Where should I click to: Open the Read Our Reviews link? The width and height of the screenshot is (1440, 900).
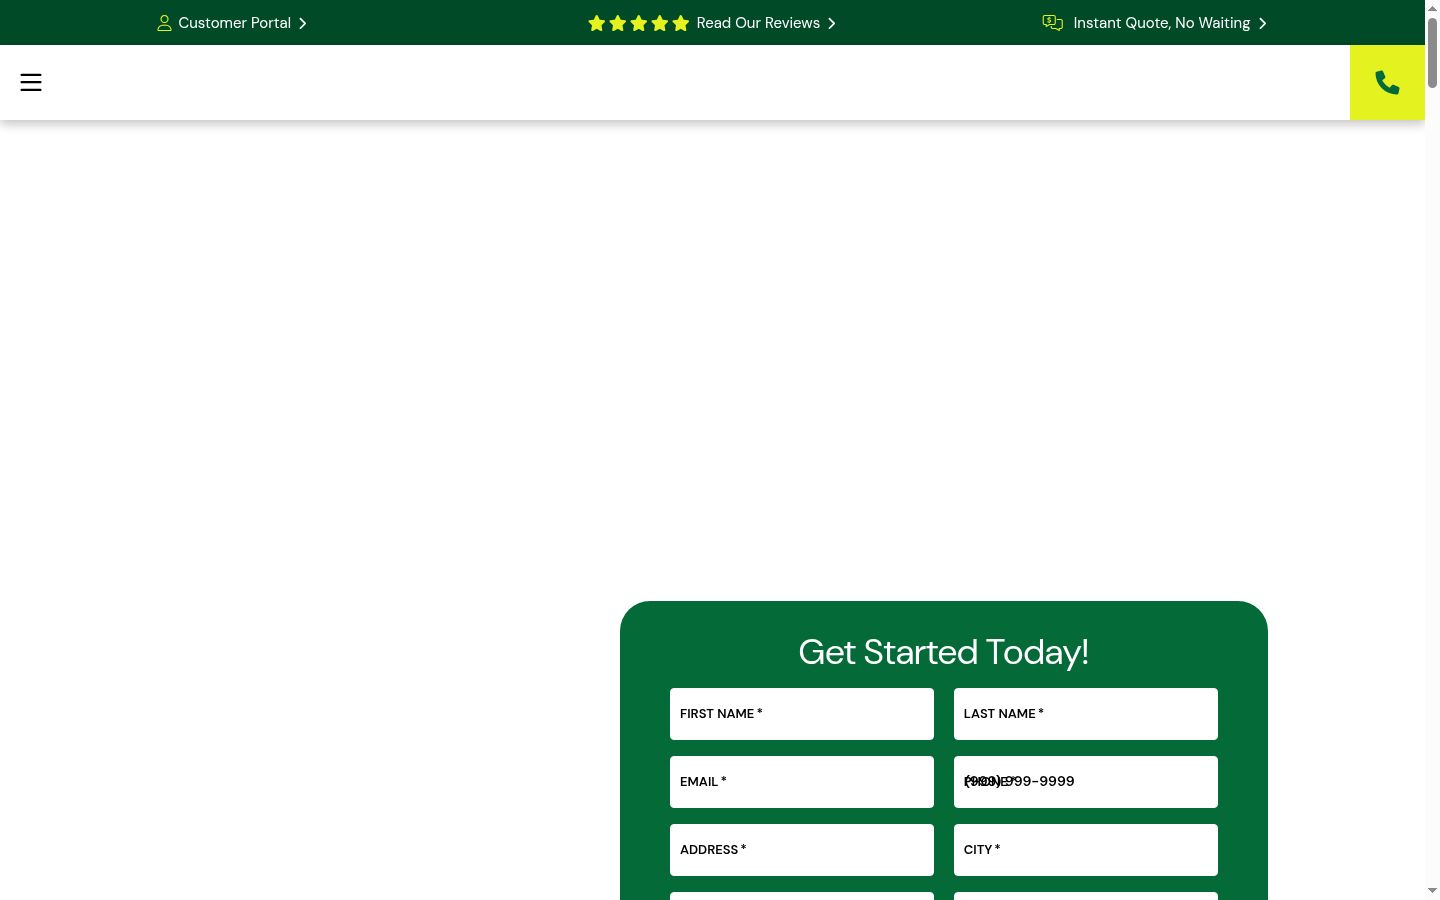click(711, 23)
